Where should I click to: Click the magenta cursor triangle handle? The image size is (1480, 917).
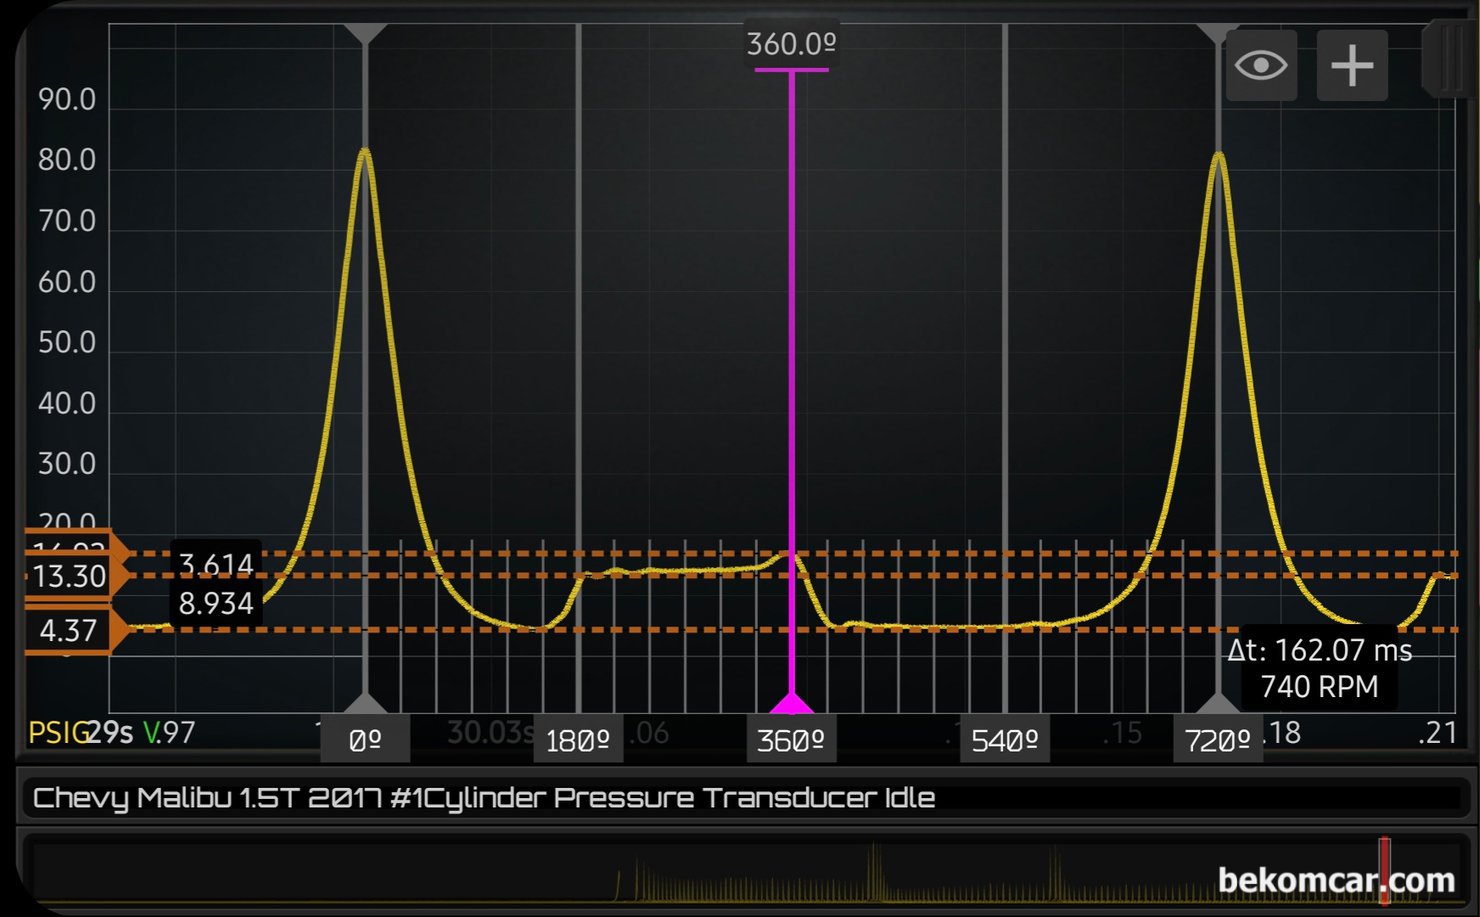click(791, 703)
